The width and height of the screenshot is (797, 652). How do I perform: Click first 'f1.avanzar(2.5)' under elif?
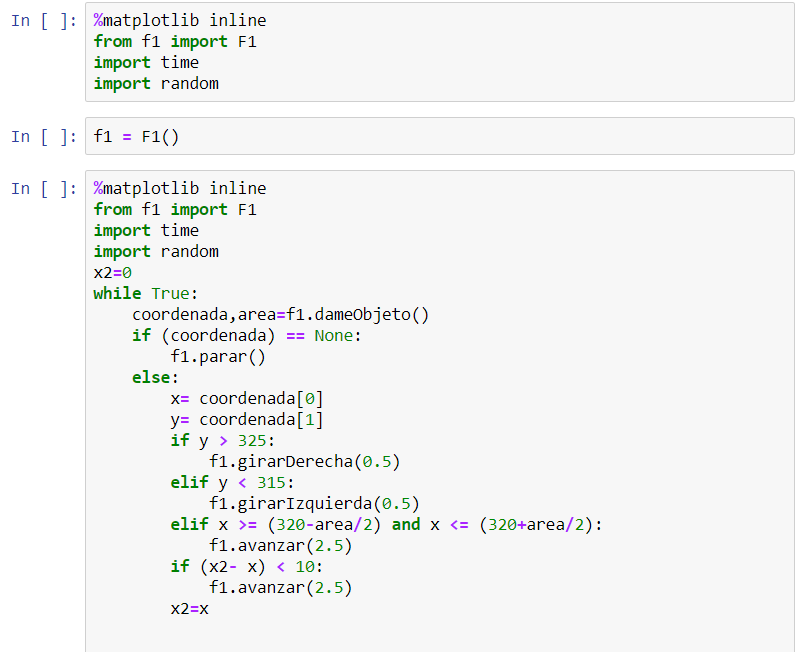281,545
